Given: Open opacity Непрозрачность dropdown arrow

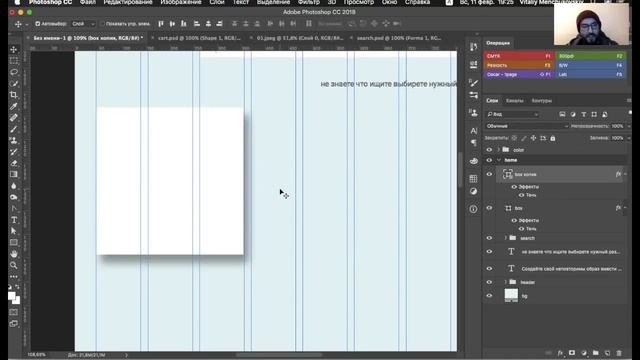Looking at the screenshot, I should [x=629, y=126].
